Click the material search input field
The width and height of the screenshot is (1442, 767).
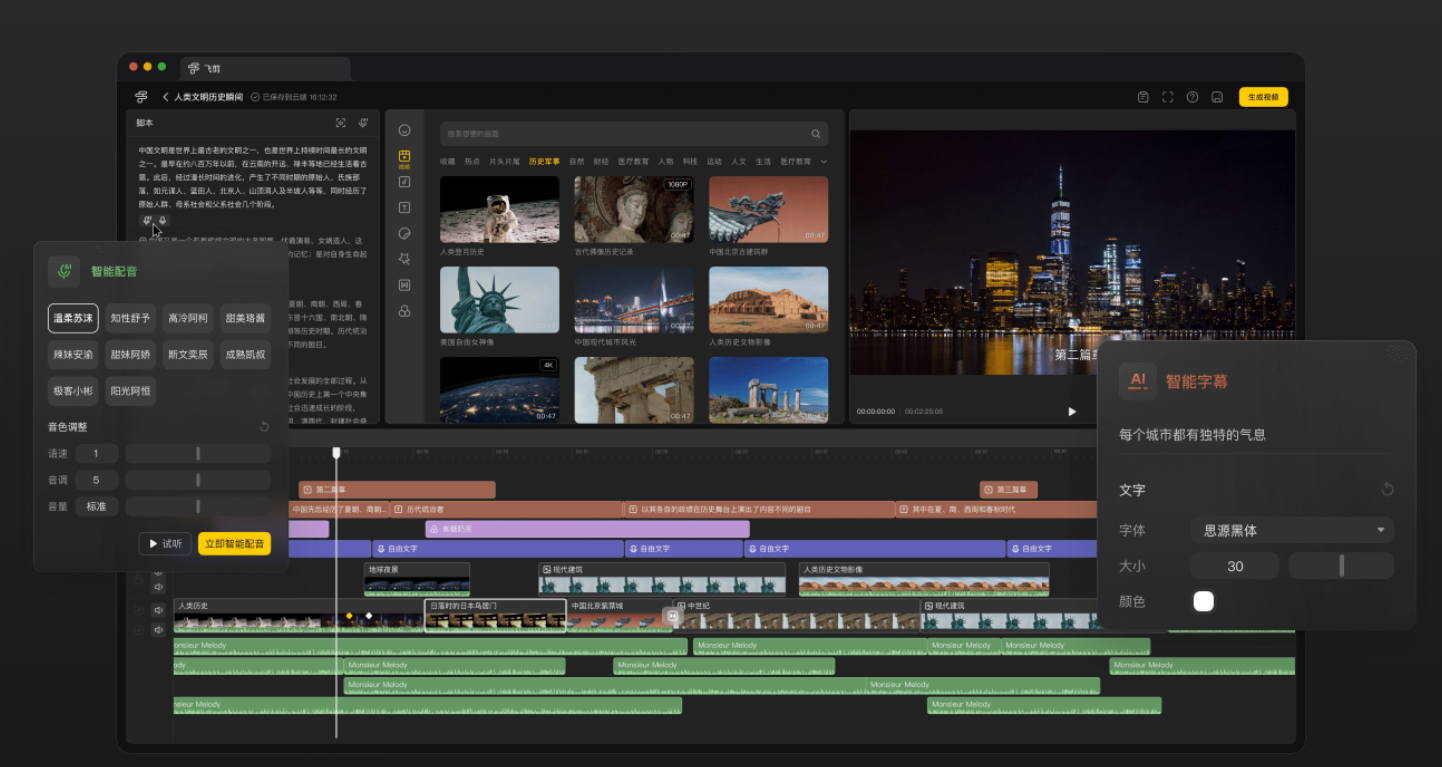click(634, 134)
